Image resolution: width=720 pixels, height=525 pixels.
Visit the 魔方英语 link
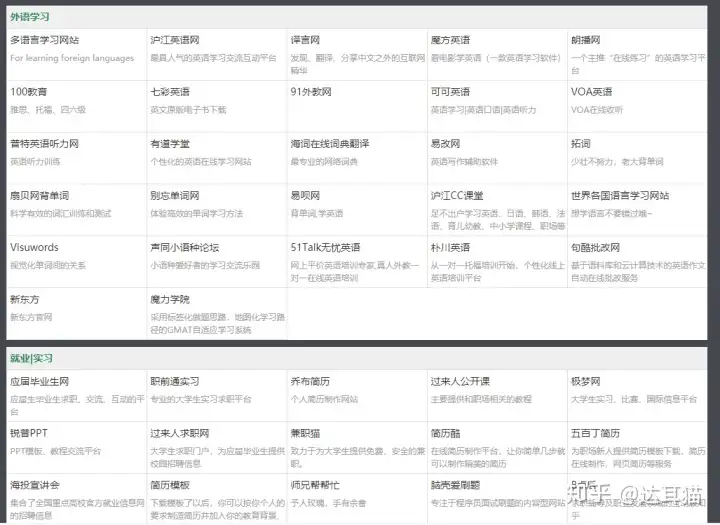(x=450, y=40)
